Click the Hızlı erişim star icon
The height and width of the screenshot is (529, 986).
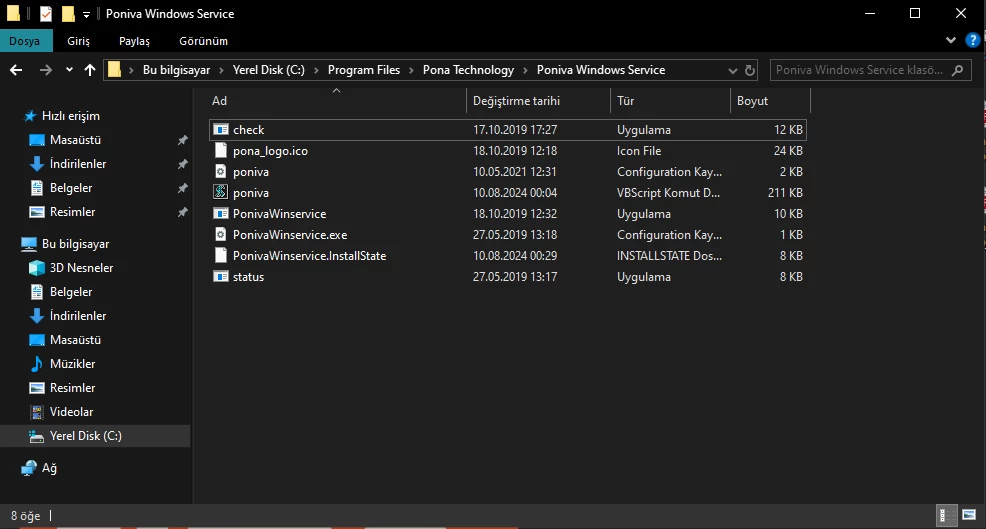pos(29,116)
